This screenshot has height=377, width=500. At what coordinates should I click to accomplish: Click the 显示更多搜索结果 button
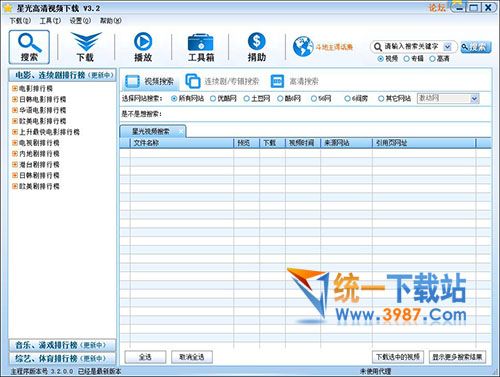click(x=457, y=357)
